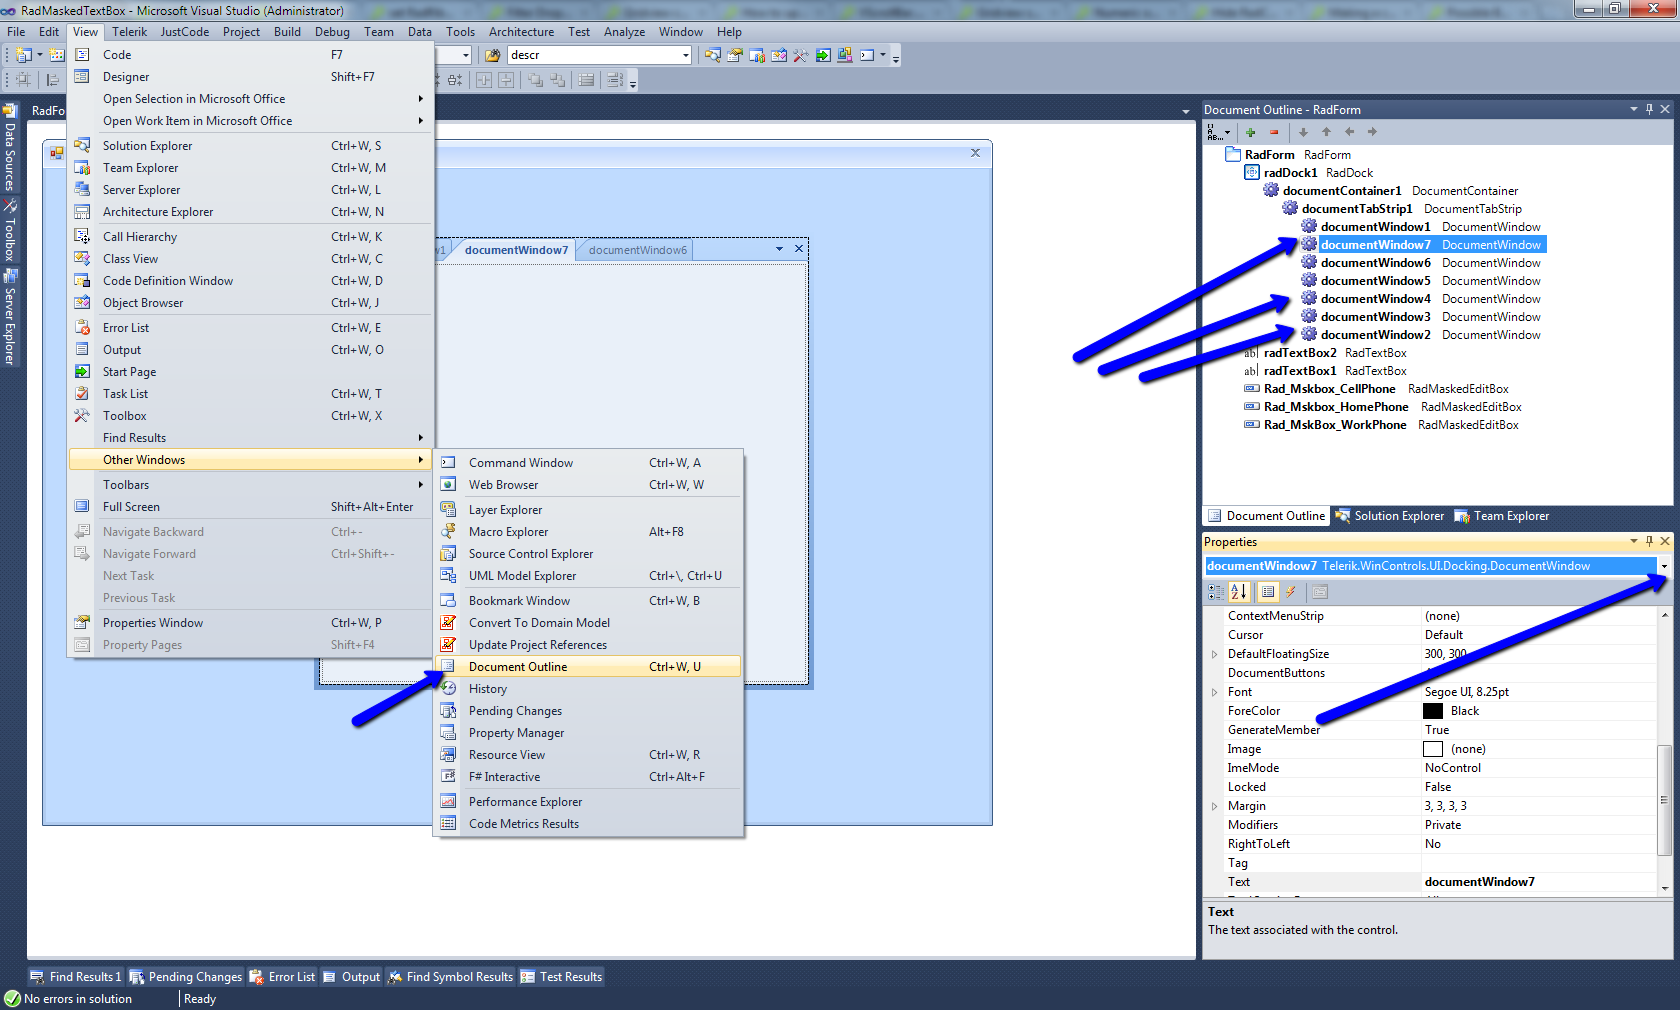This screenshot has width=1680, height=1010.
Task: Select radDock1 node in Document Outline
Action: click(x=1290, y=173)
